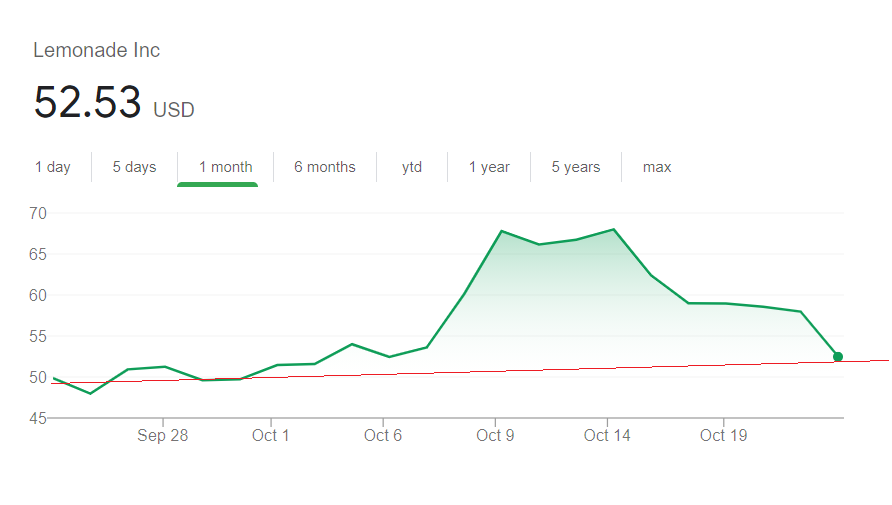Click the USD currency label

coord(174,110)
